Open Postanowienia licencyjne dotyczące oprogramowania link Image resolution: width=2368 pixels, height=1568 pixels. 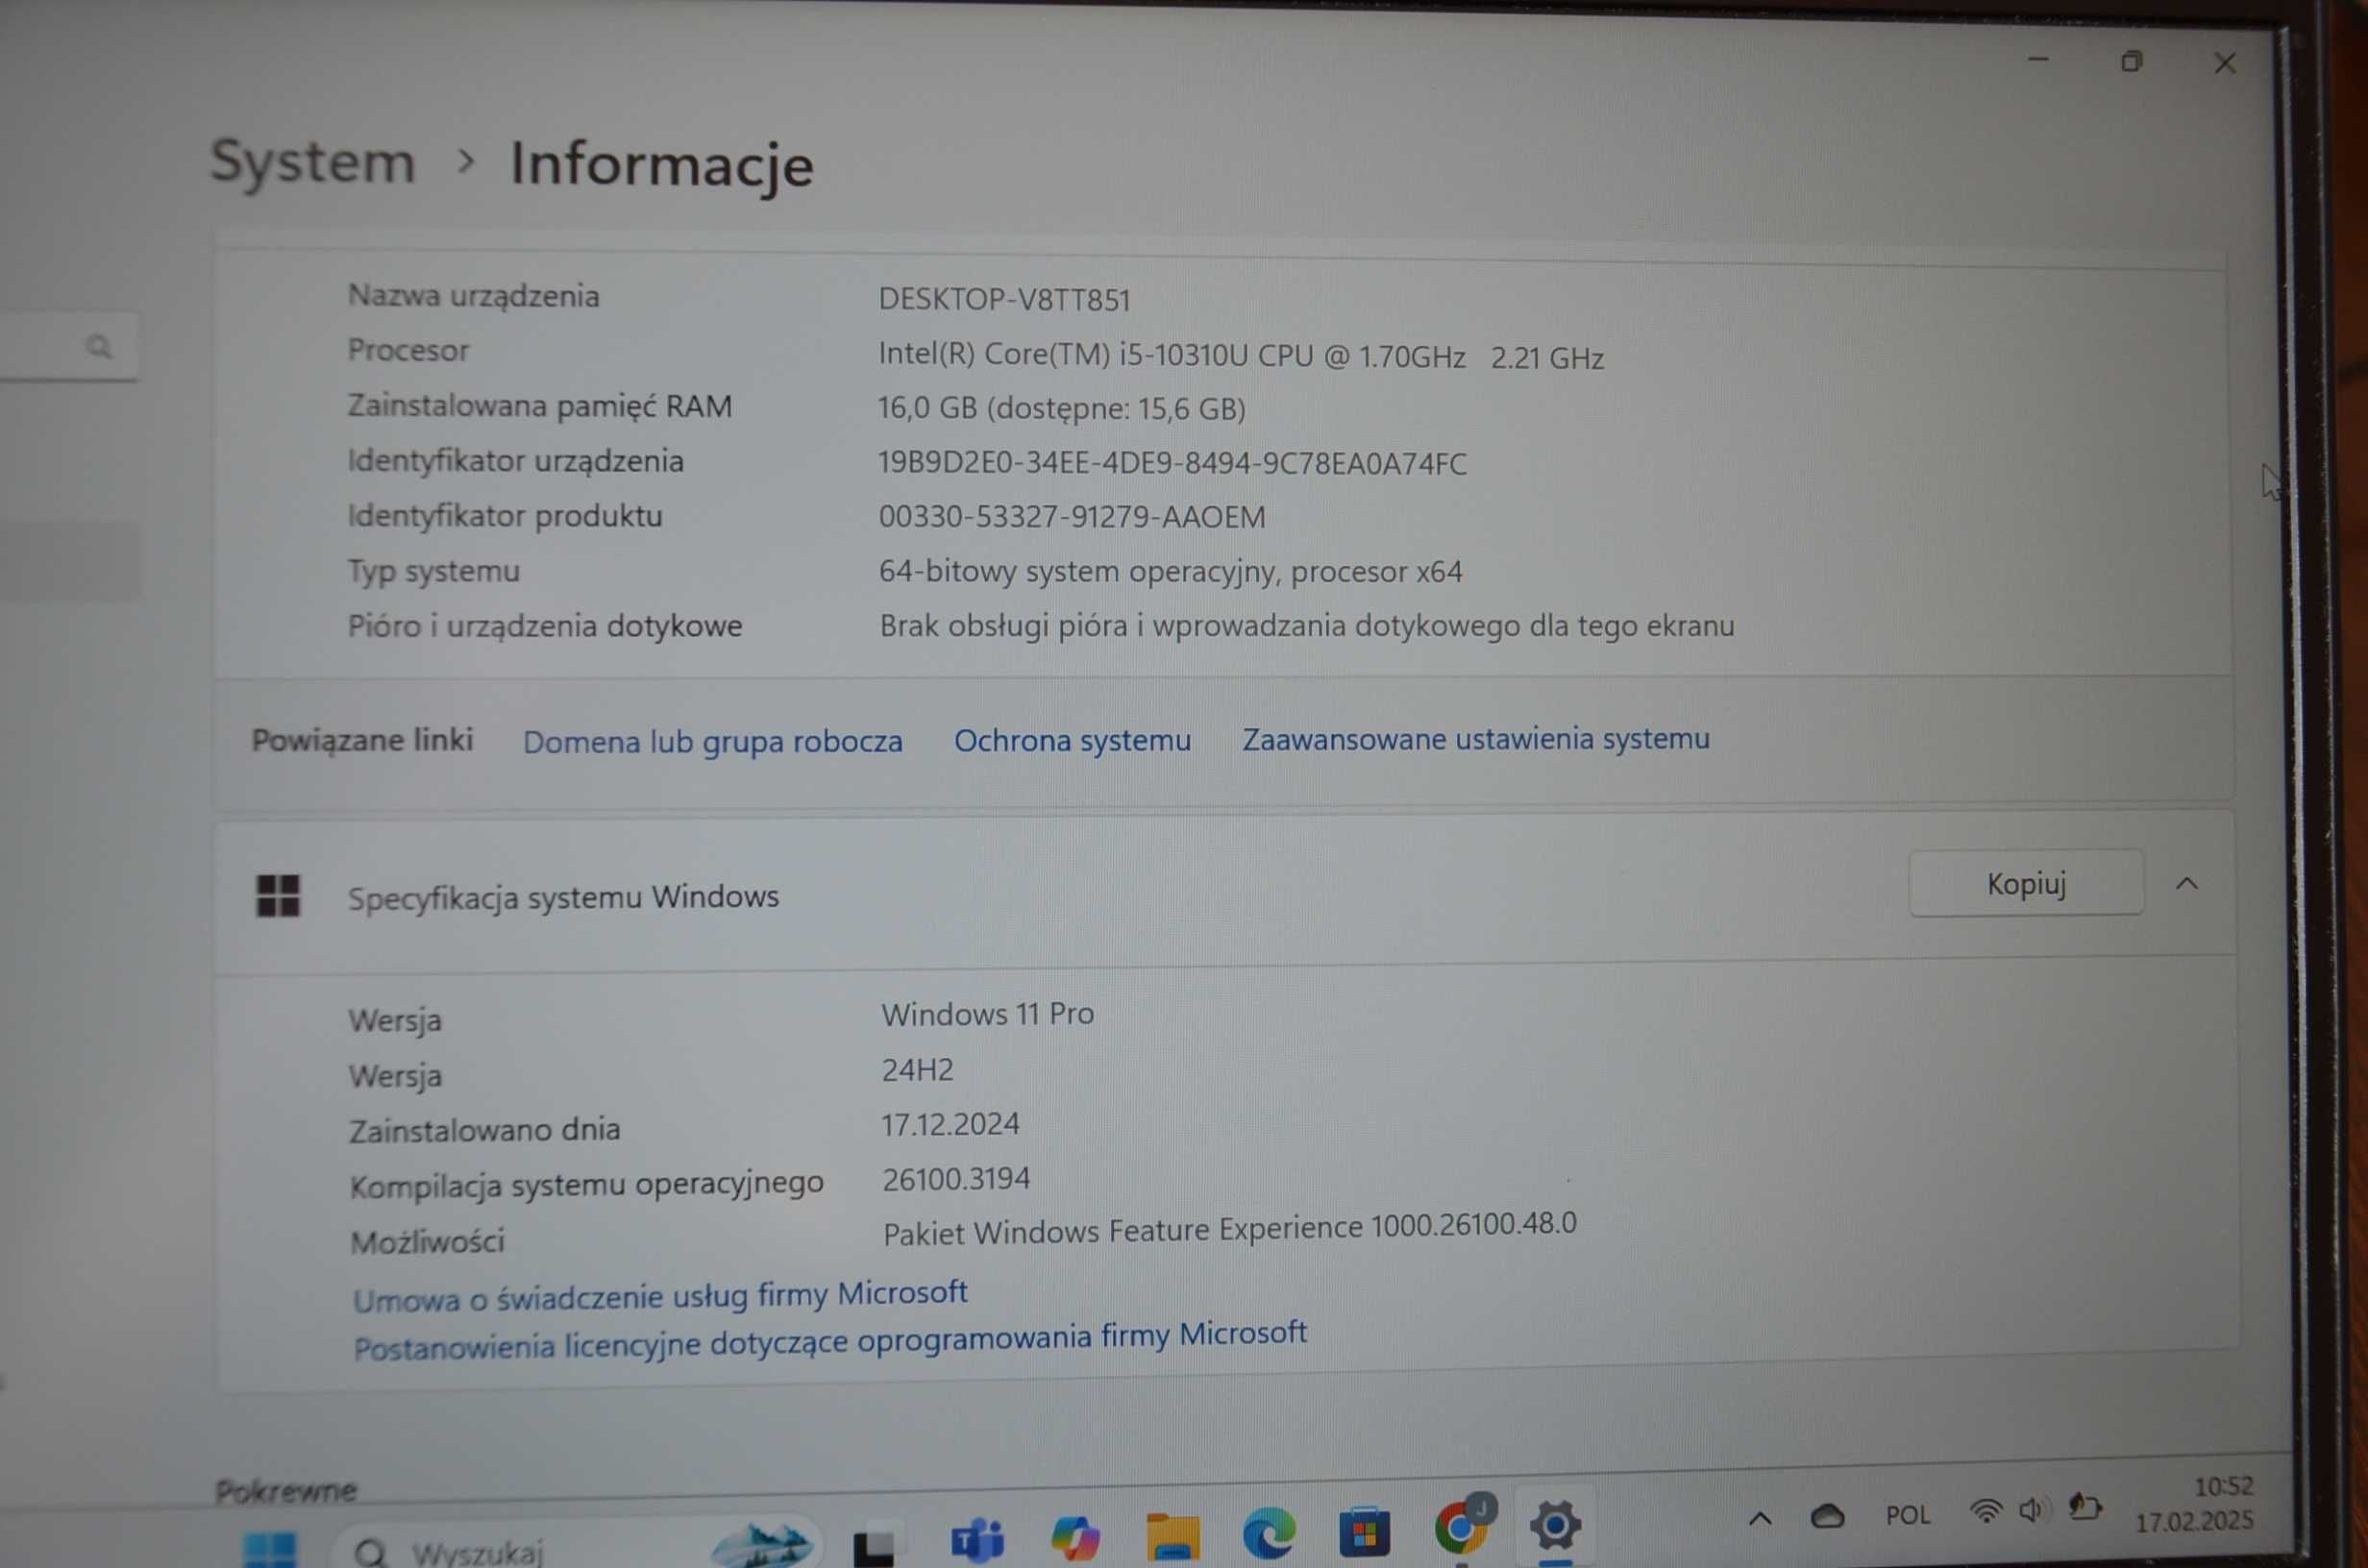pyautogui.click(x=830, y=1341)
